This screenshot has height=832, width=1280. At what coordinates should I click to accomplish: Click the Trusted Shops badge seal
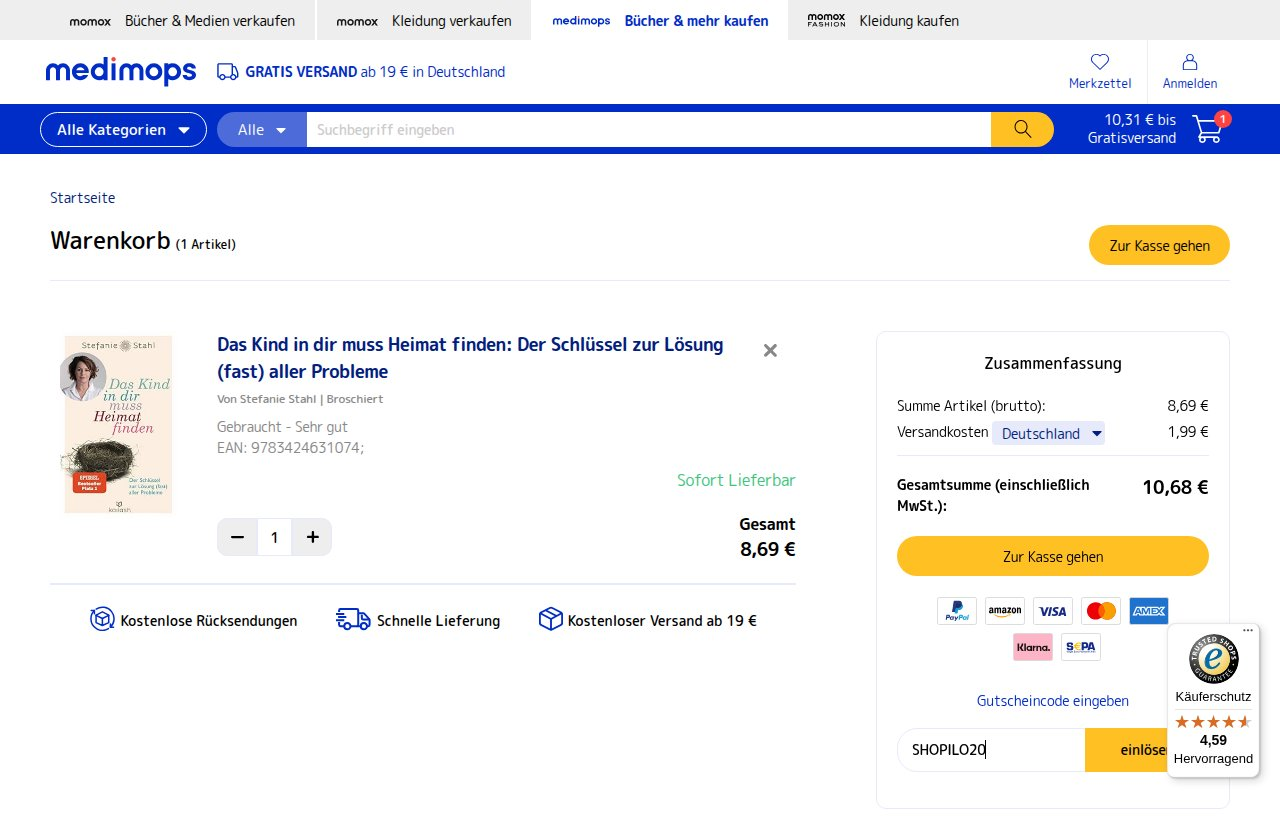click(1213, 659)
